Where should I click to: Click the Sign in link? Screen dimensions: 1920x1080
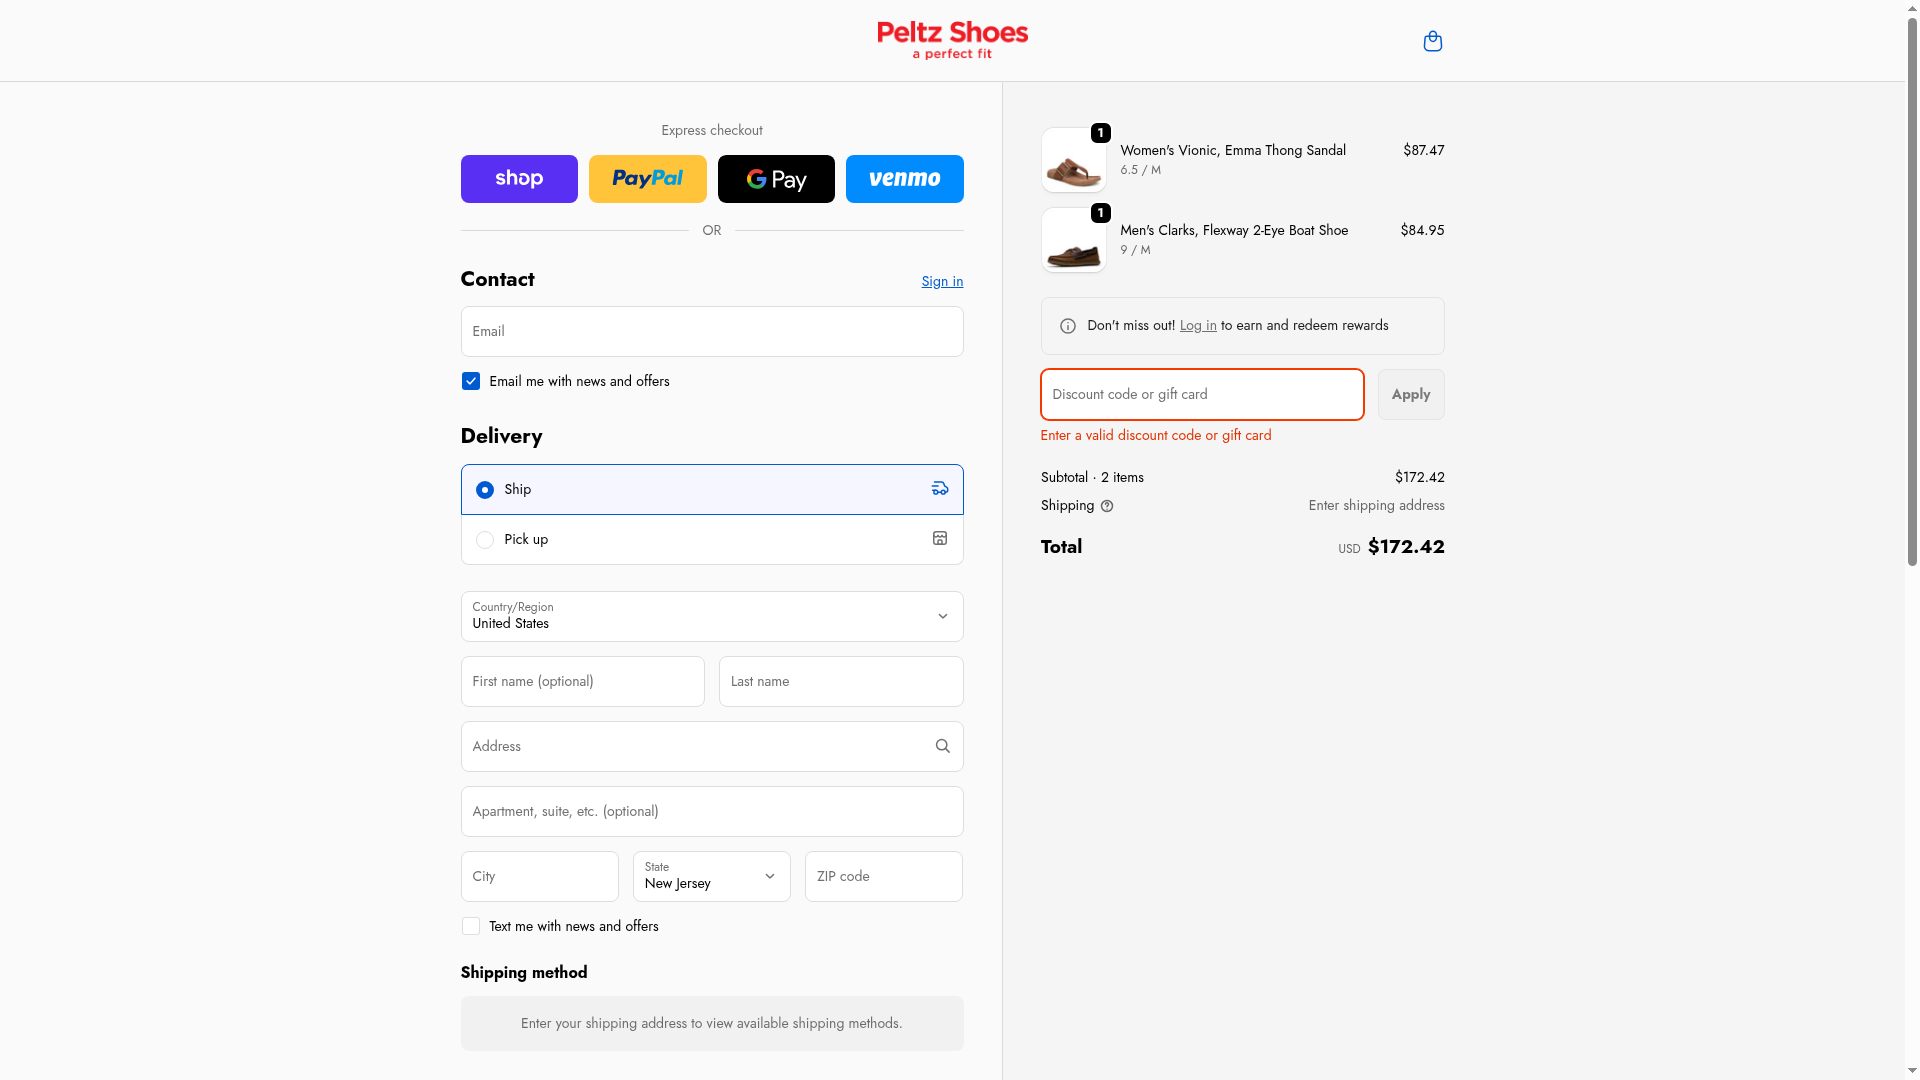pos(942,281)
